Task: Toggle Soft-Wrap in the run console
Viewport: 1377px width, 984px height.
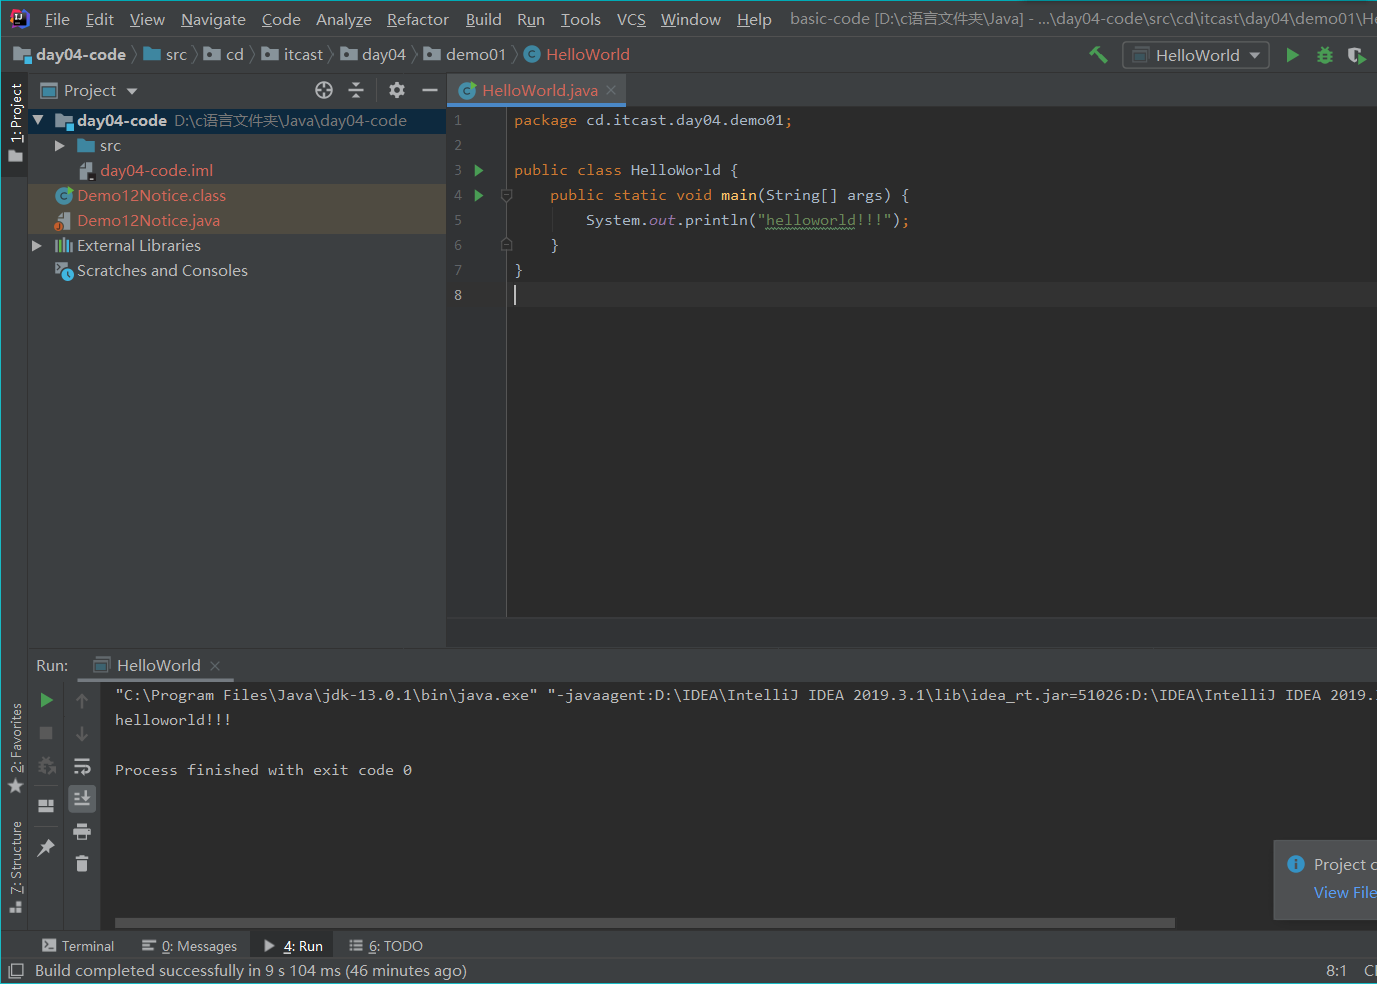Action: [x=82, y=766]
